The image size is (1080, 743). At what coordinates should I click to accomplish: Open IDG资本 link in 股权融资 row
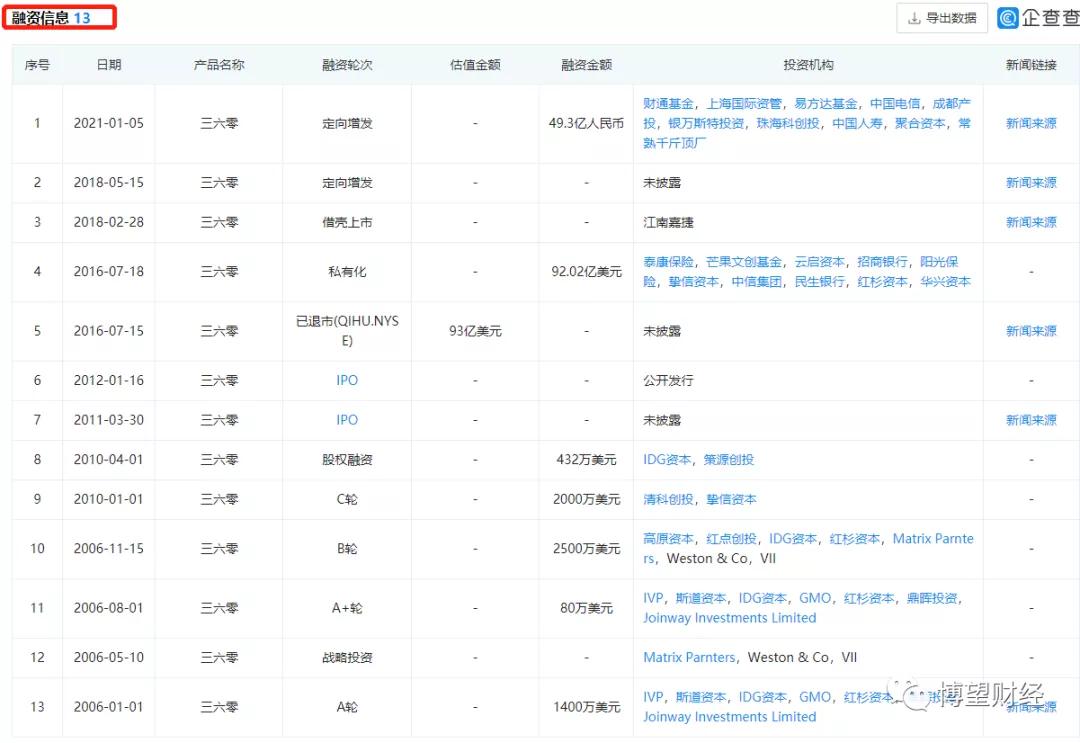(667, 459)
